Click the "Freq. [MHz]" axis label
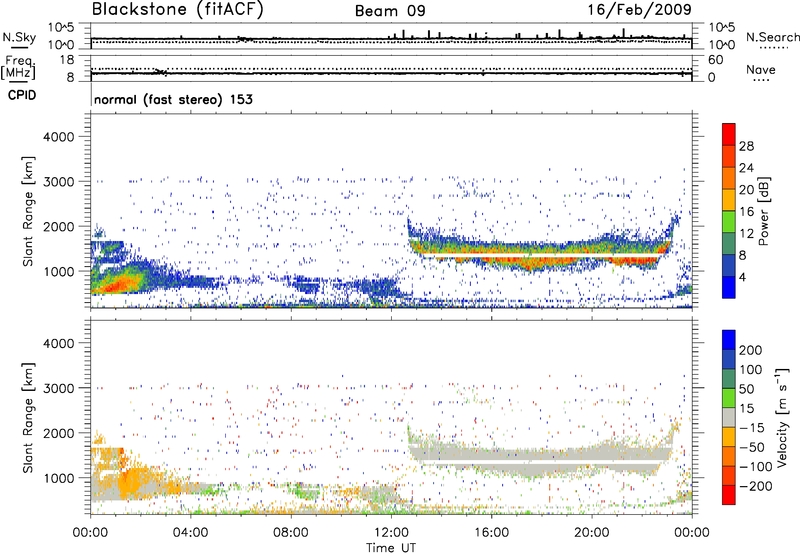The width and height of the screenshot is (800, 554). pyautogui.click(x=18, y=67)
